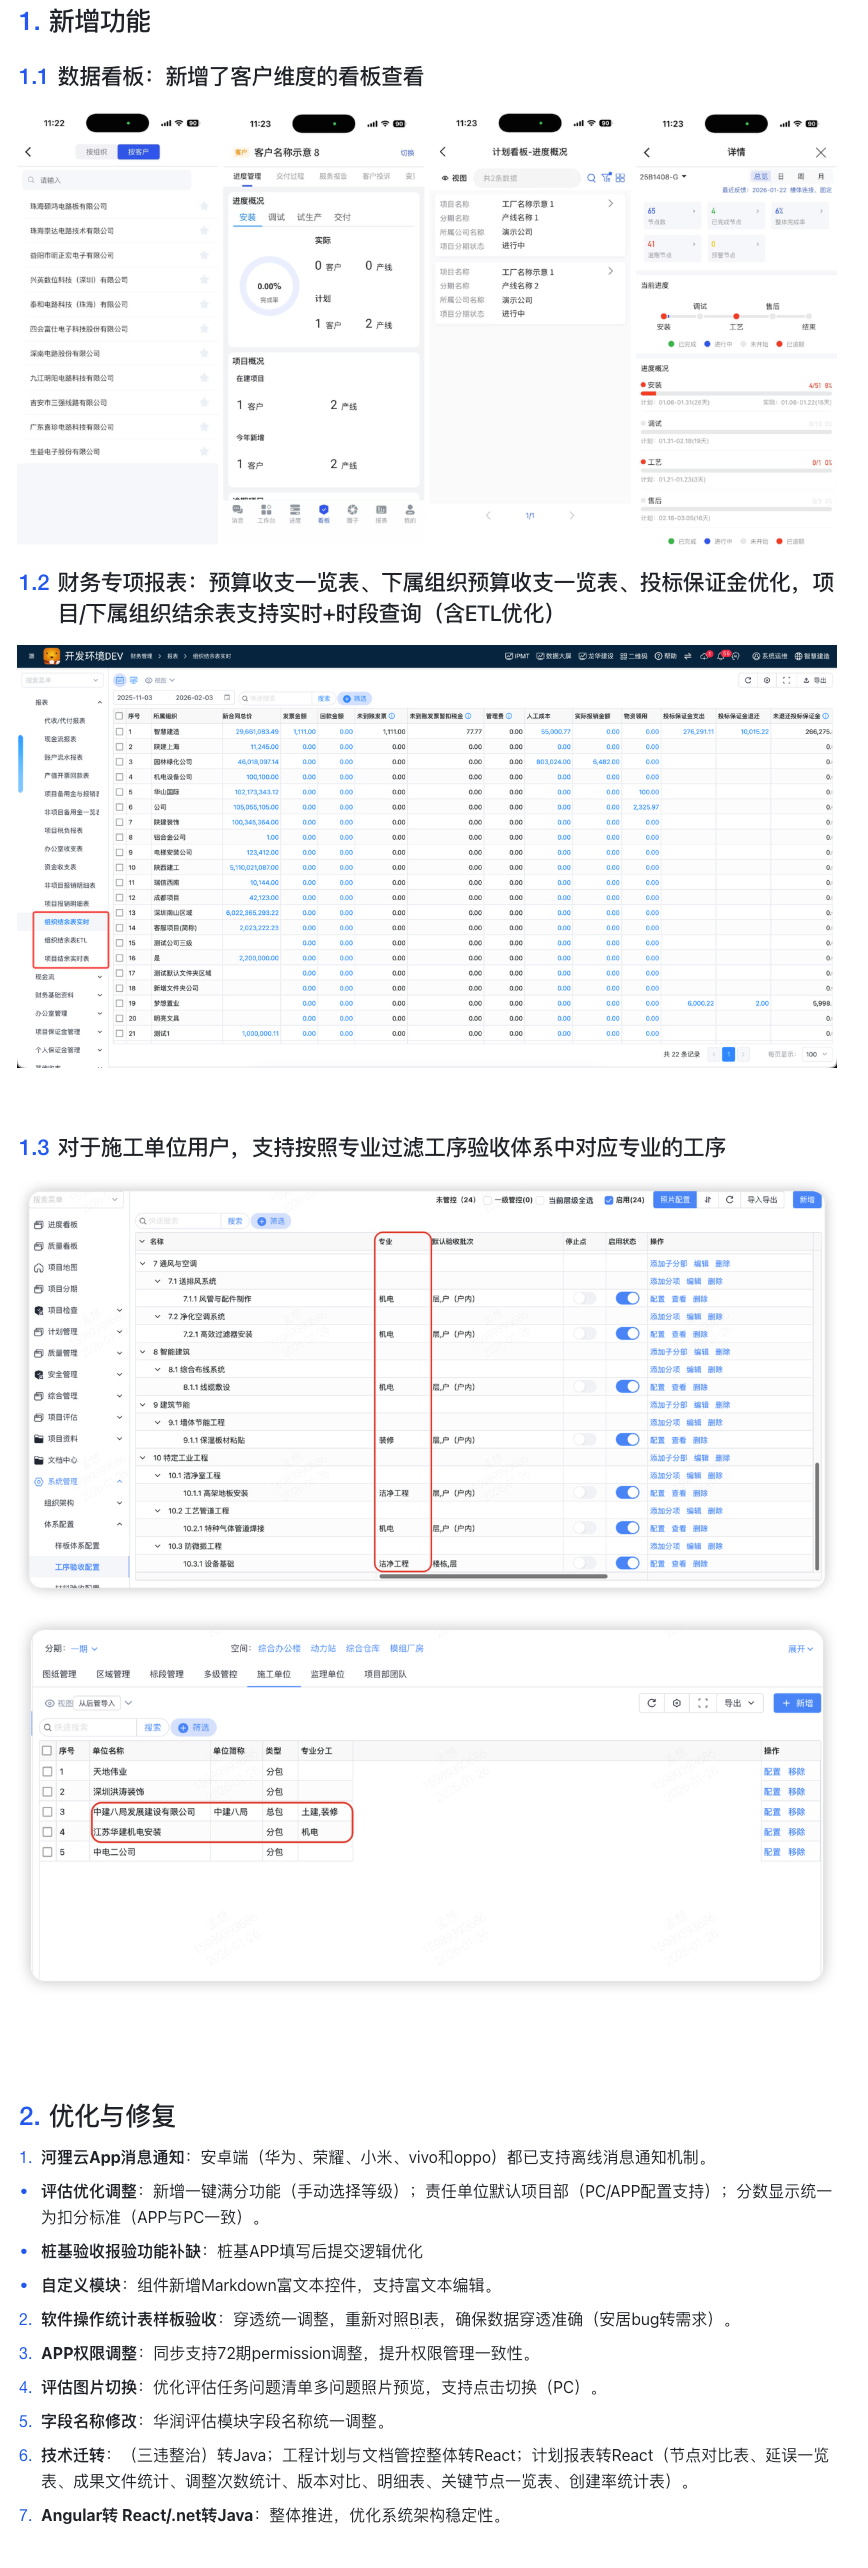Check the box for row 中建八局发展建设有限公司
The height and width of the screenshot is (2568, 868).
47,1811
